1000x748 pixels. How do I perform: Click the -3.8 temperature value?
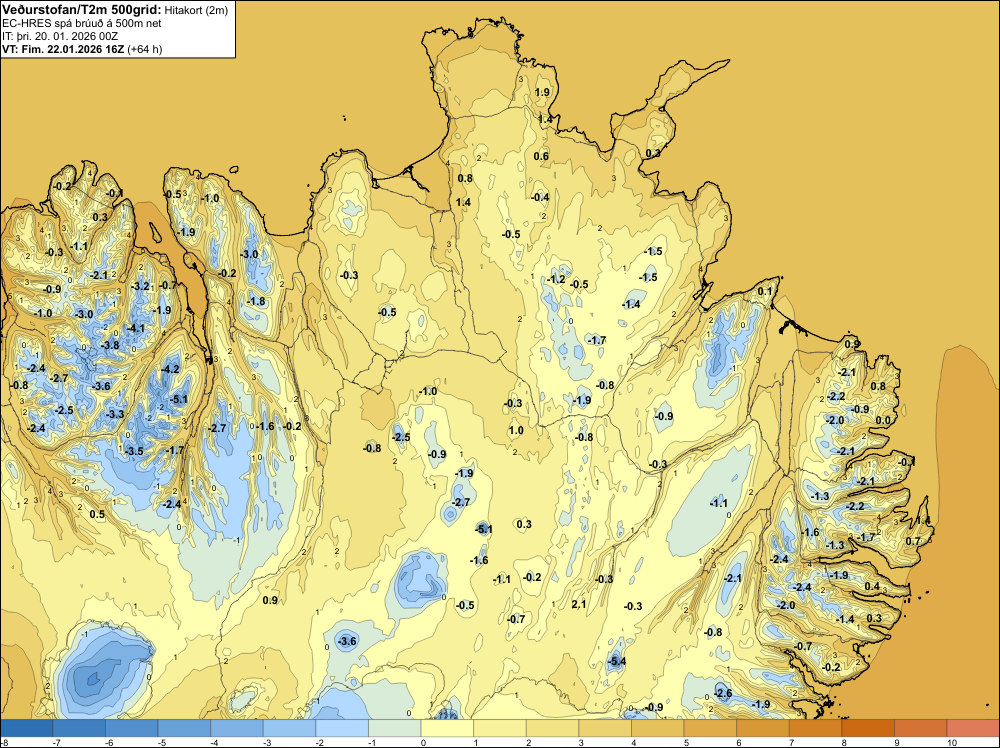110,345
